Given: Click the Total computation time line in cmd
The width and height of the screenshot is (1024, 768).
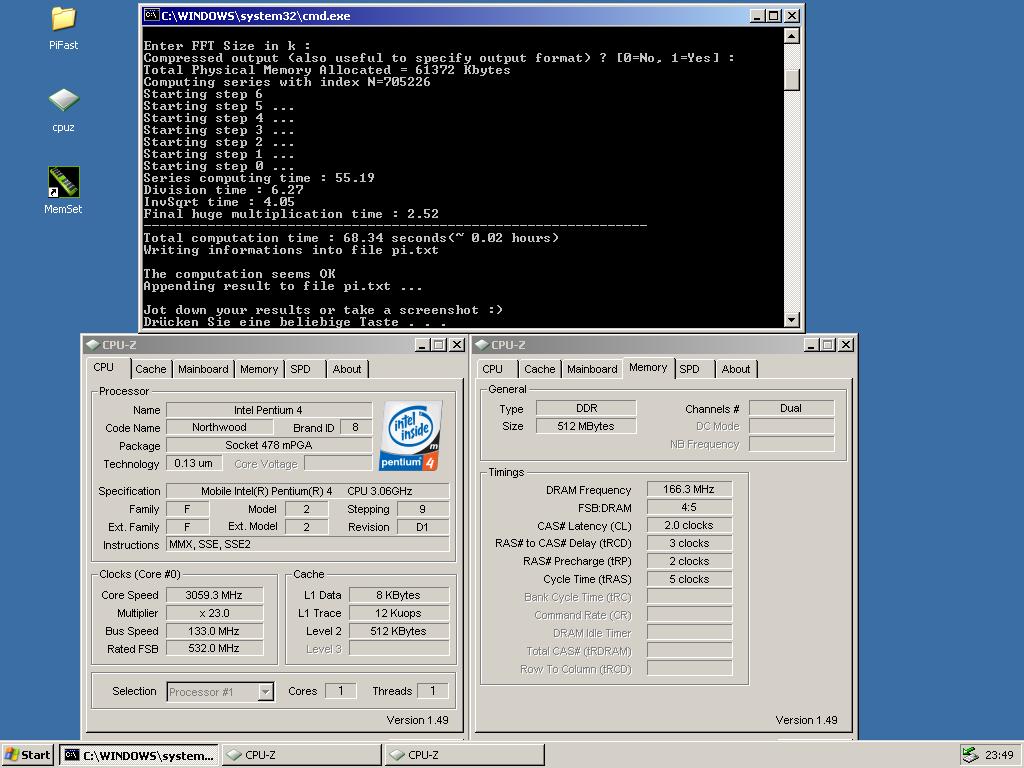Looking at the screenshot, I should tap(351, 238).
